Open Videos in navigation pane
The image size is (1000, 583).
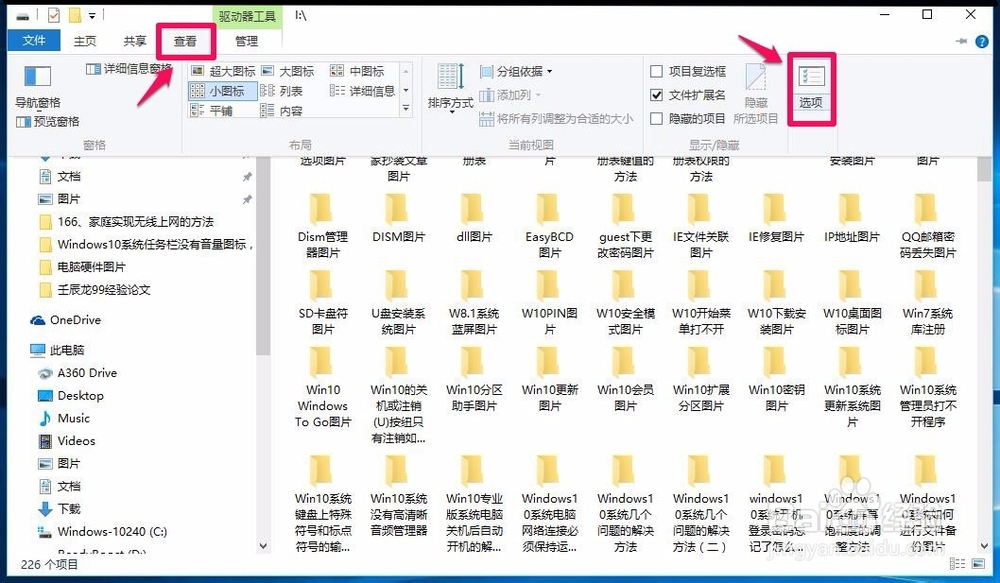67,441
